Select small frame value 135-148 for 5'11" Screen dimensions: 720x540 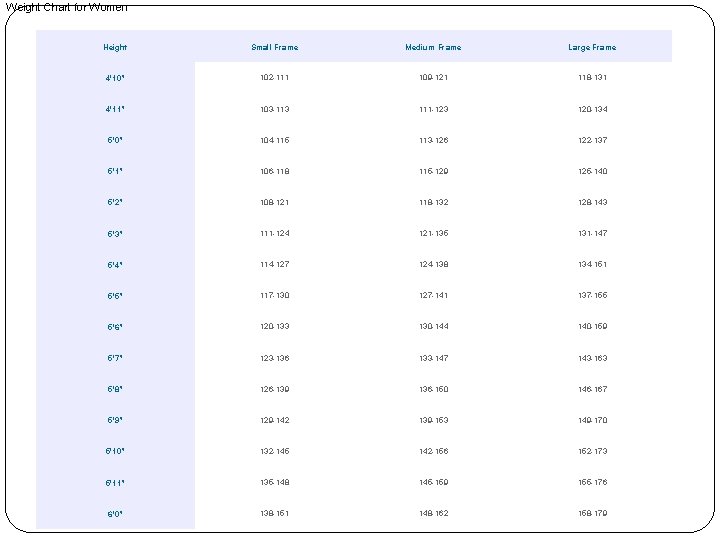[x=275, y=482]
